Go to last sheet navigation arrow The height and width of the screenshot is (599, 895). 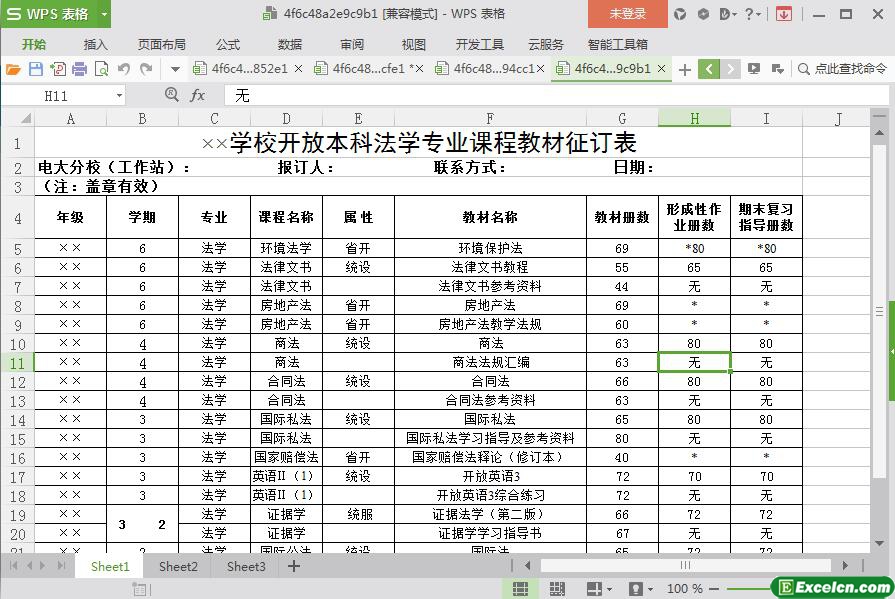tap(62, 566)
